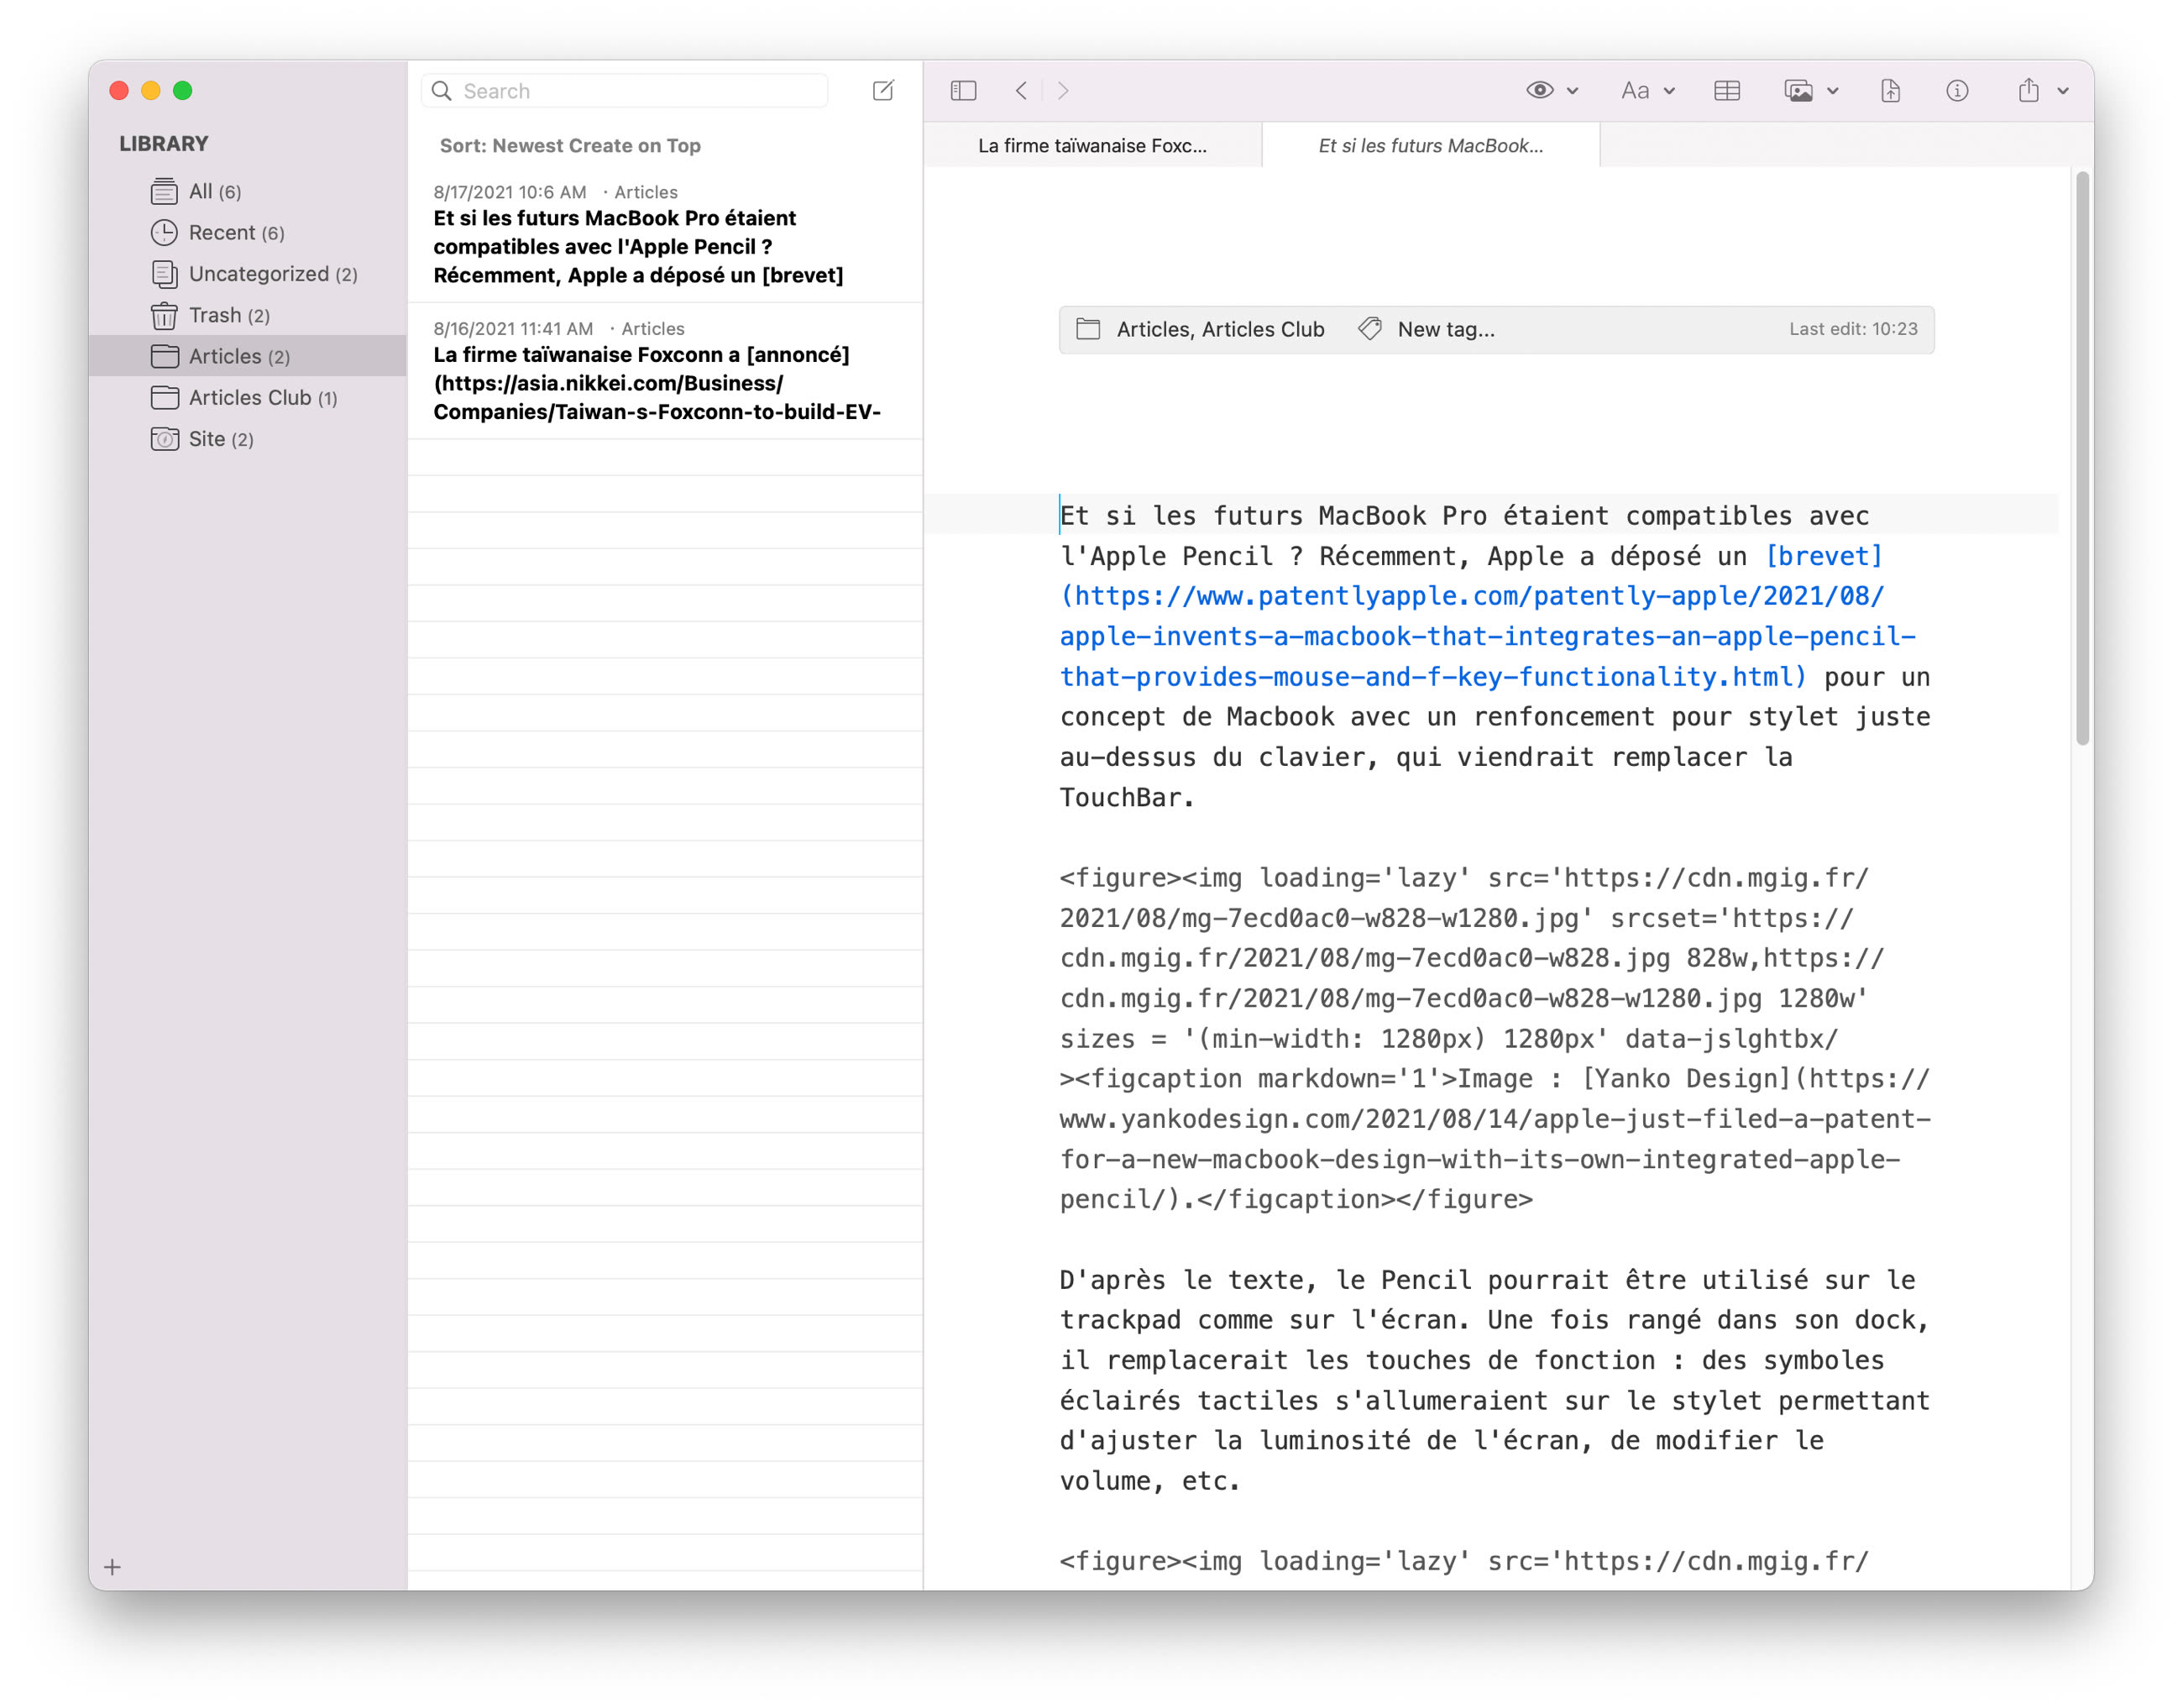The image size is (2183, 1708).
Task: Select All notes in the library
Action: click(247, 191)
